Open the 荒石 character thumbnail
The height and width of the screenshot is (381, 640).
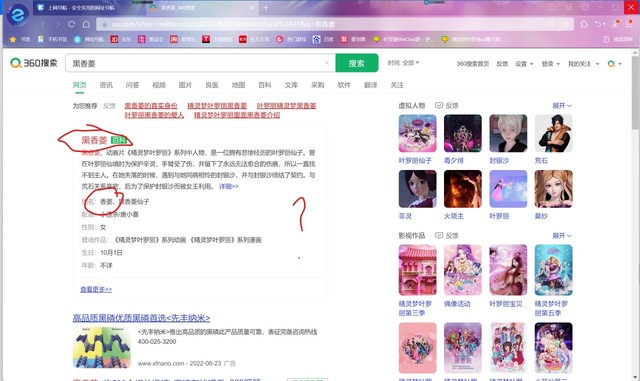coord(553,134)
